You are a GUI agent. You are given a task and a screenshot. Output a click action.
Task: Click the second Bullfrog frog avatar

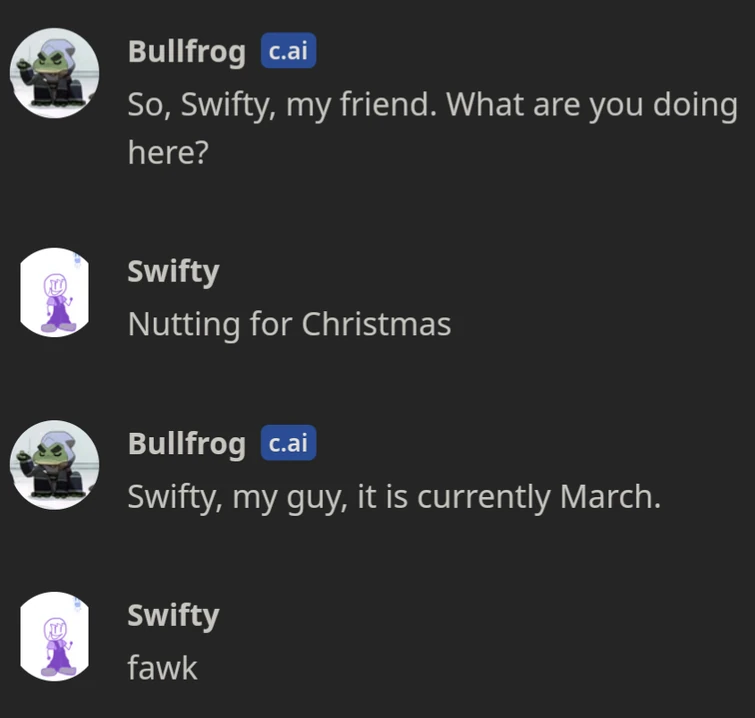pyautogui.click(x=54, y=465)
